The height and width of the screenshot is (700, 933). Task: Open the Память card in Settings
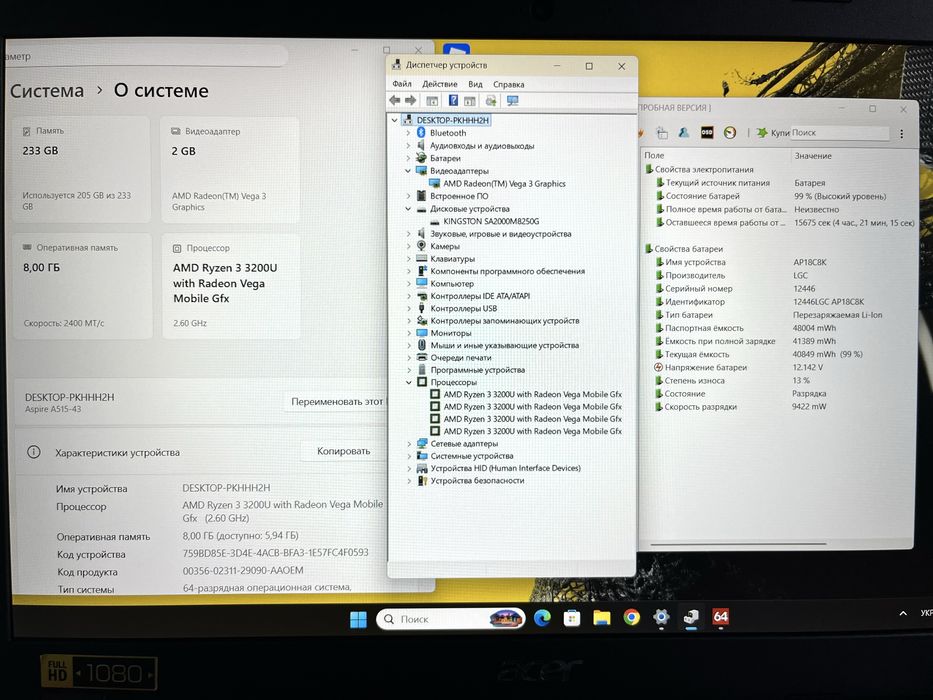pyautogui.click(x=82, y=170)
